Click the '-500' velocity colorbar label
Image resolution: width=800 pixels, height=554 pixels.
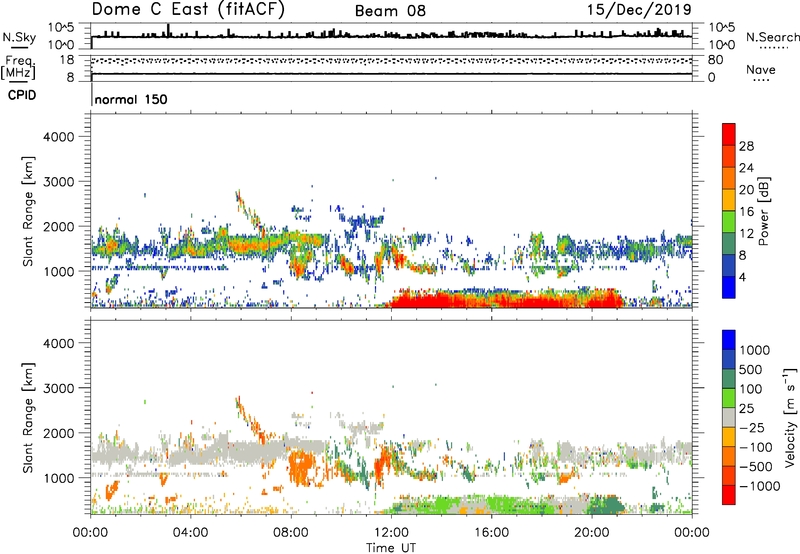[x=755, y=467]
